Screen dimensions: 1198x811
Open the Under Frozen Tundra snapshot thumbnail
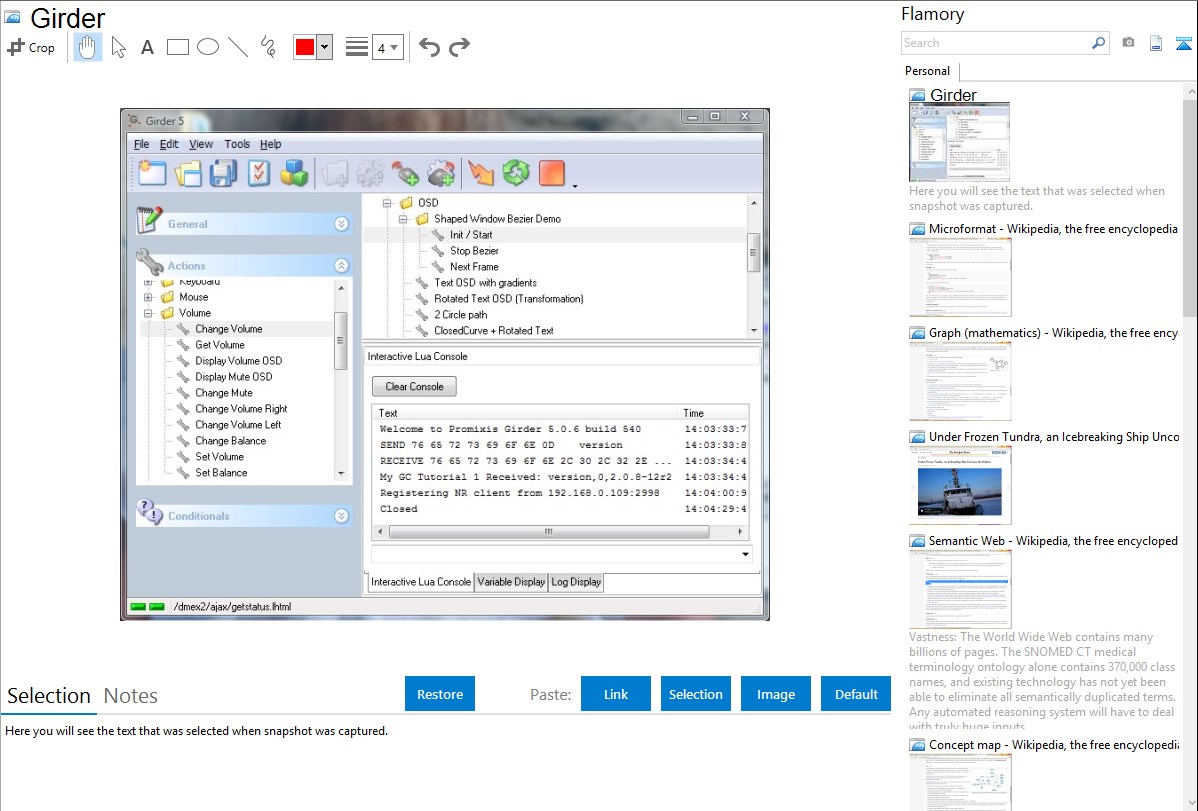click(x=960, y=486)
